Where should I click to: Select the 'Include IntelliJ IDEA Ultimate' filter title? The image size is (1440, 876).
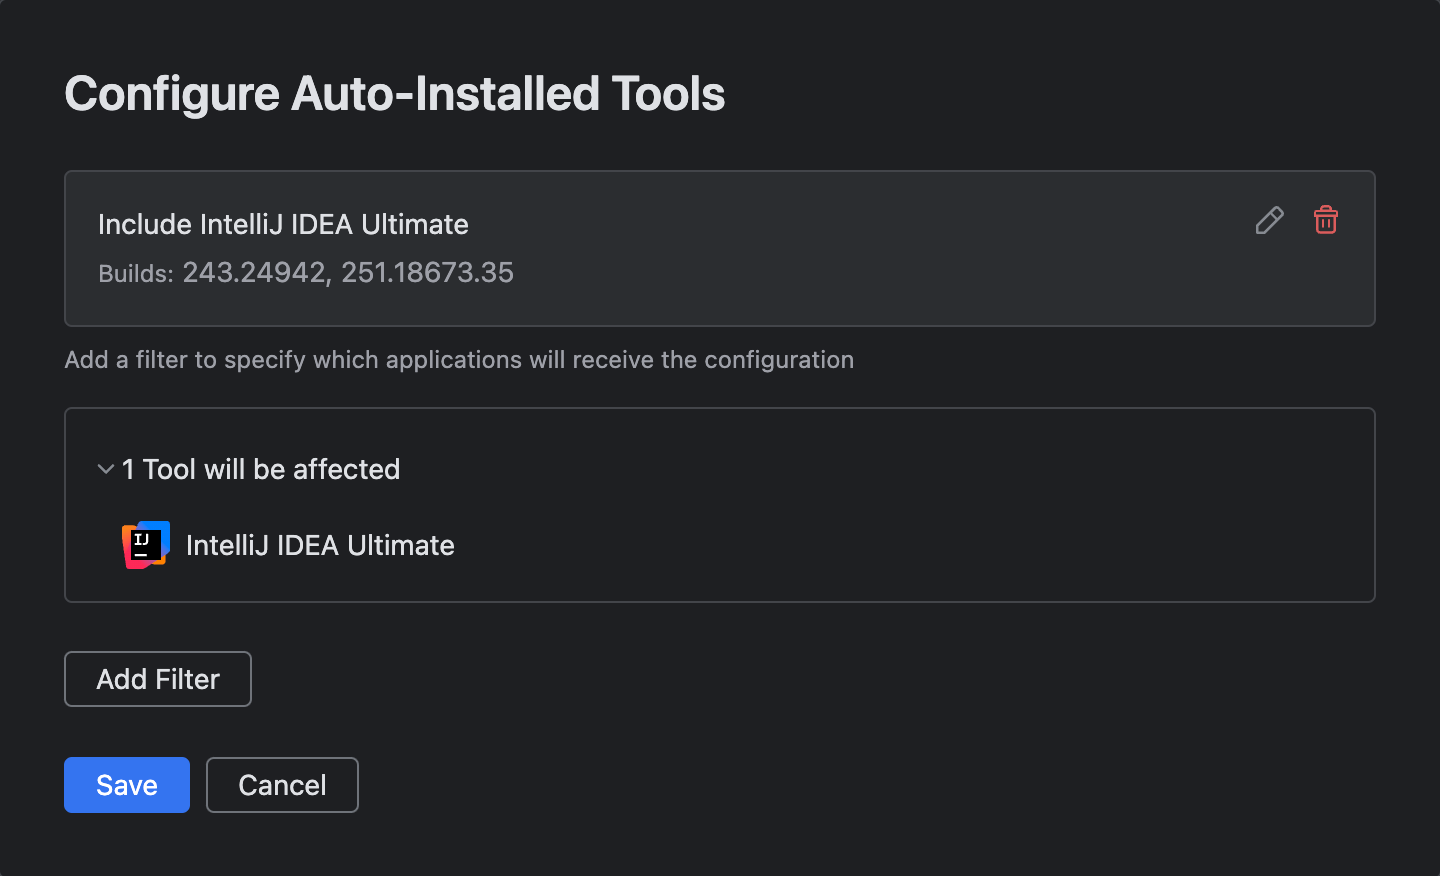283,224
